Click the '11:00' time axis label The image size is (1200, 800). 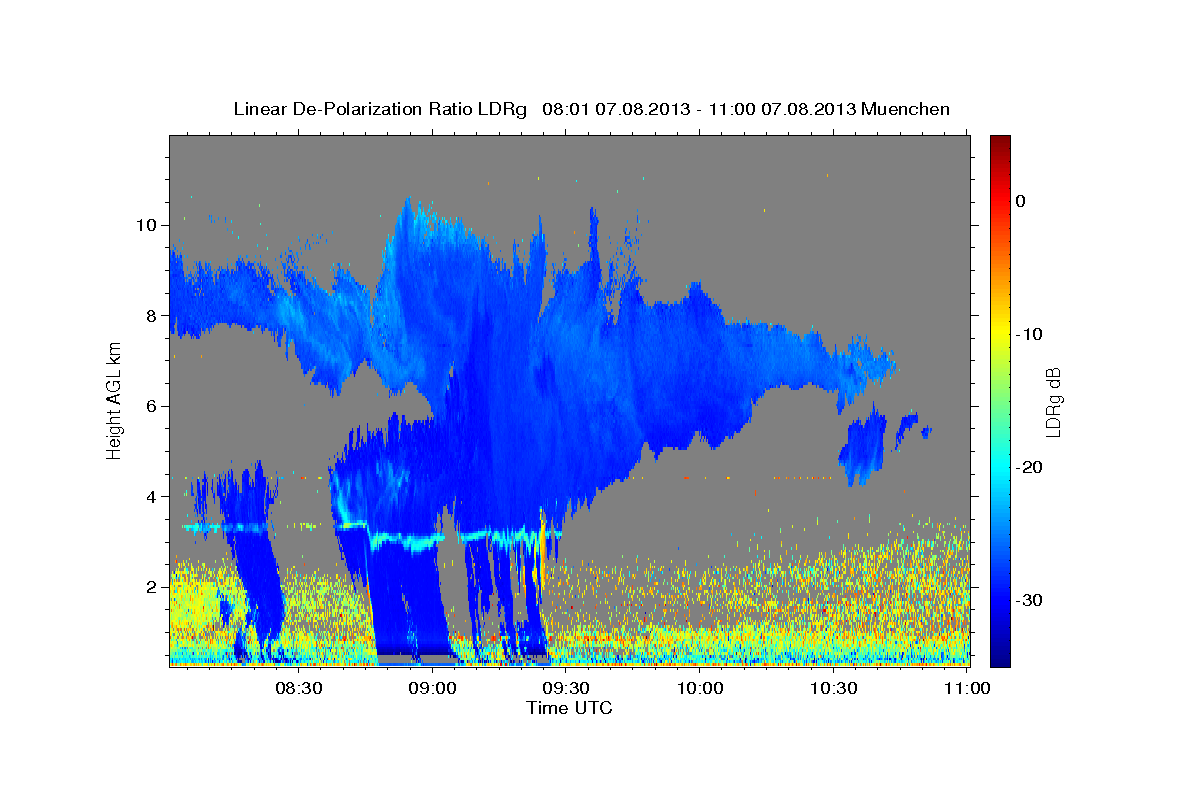coord(967,688)
